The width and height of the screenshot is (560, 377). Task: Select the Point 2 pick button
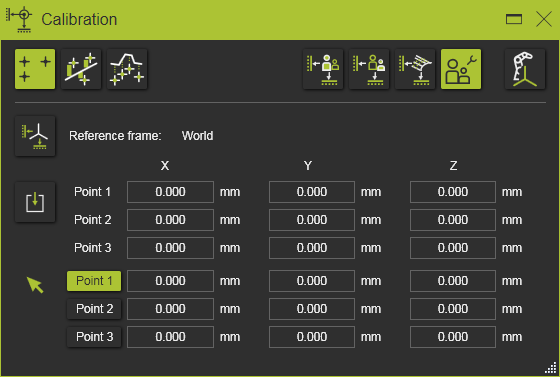click(94, 309)
